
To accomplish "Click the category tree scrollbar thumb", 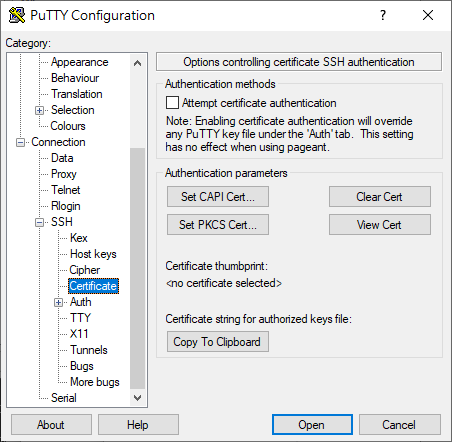I will (x=137, y=268).
